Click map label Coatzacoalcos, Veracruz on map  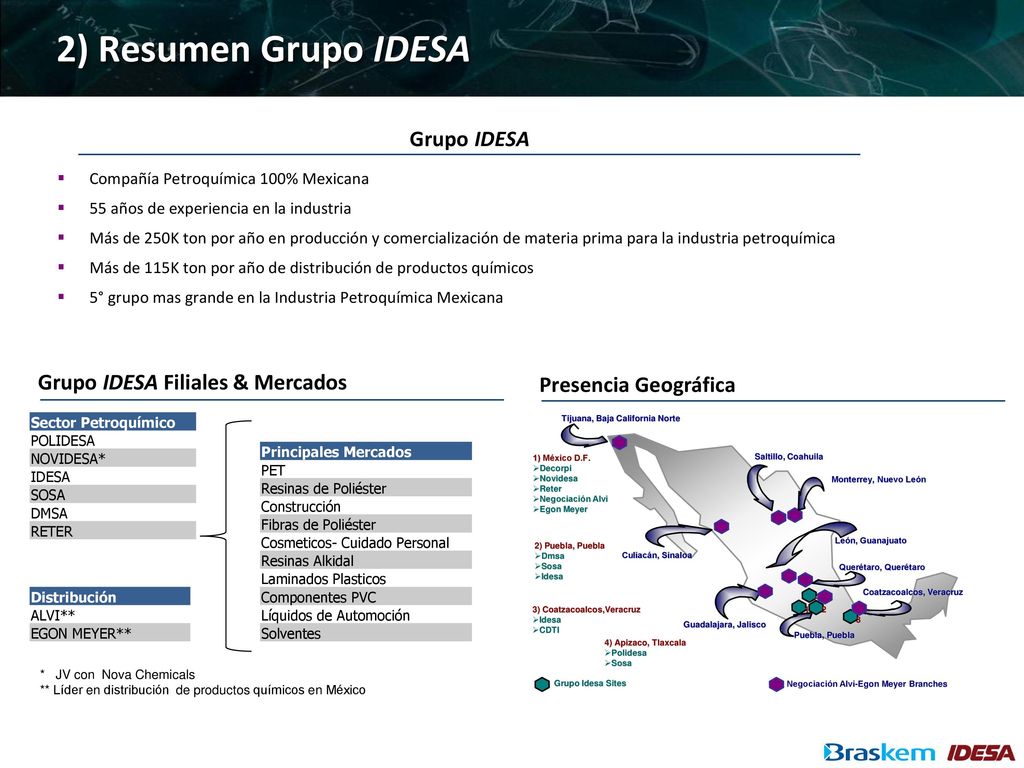pyautogui.click(x=912, y=592)
